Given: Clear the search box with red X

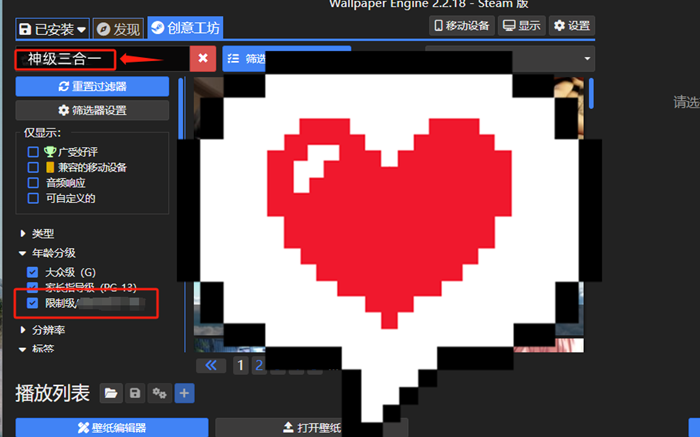Looking at the screenshot, I should [x=203, y=58].
